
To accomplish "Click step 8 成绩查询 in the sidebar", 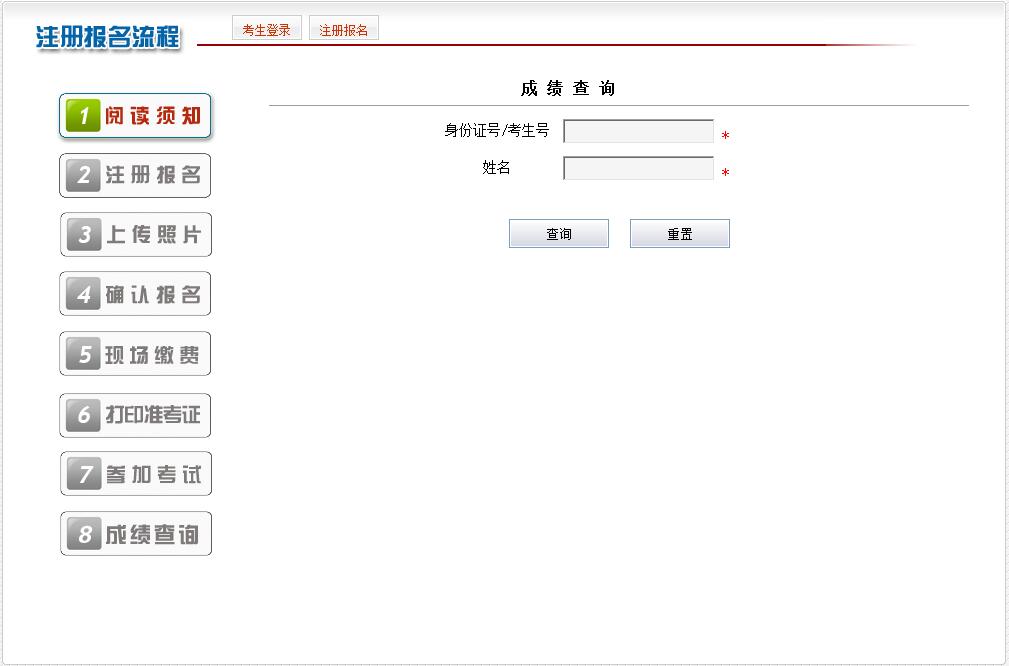I will (135, 534).
